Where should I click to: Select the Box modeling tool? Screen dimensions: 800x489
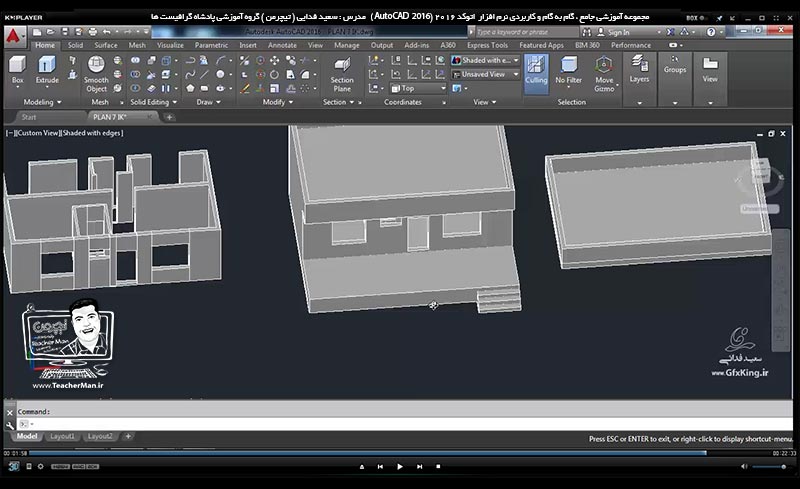17,69
